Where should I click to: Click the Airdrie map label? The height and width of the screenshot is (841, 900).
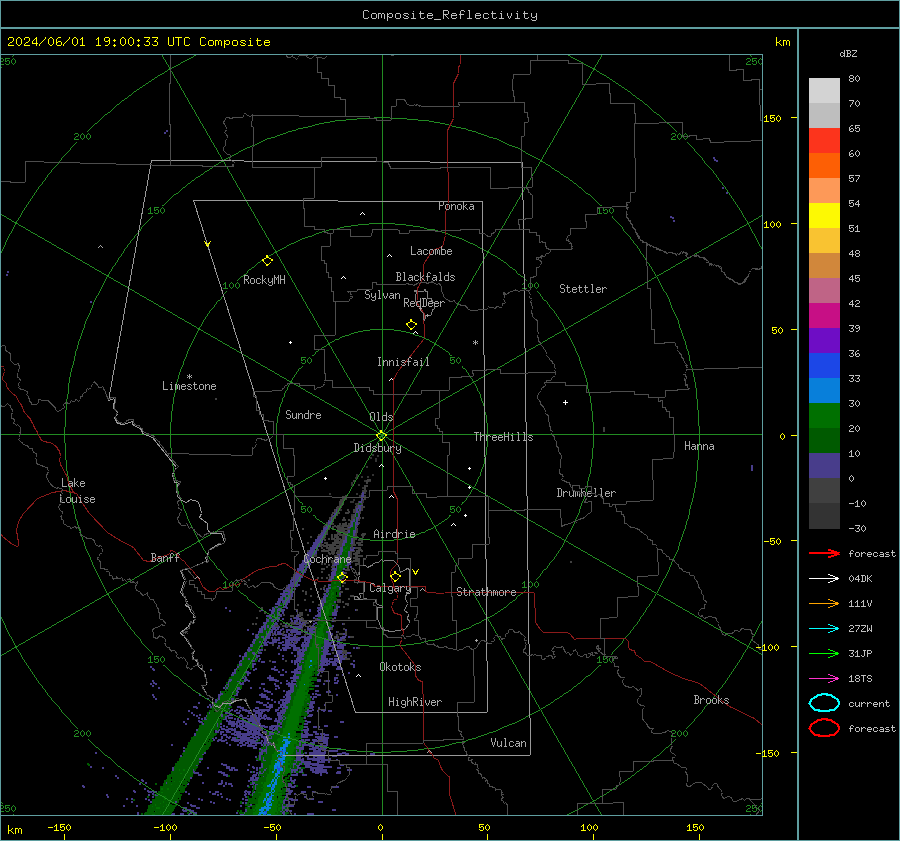point(394,534)
